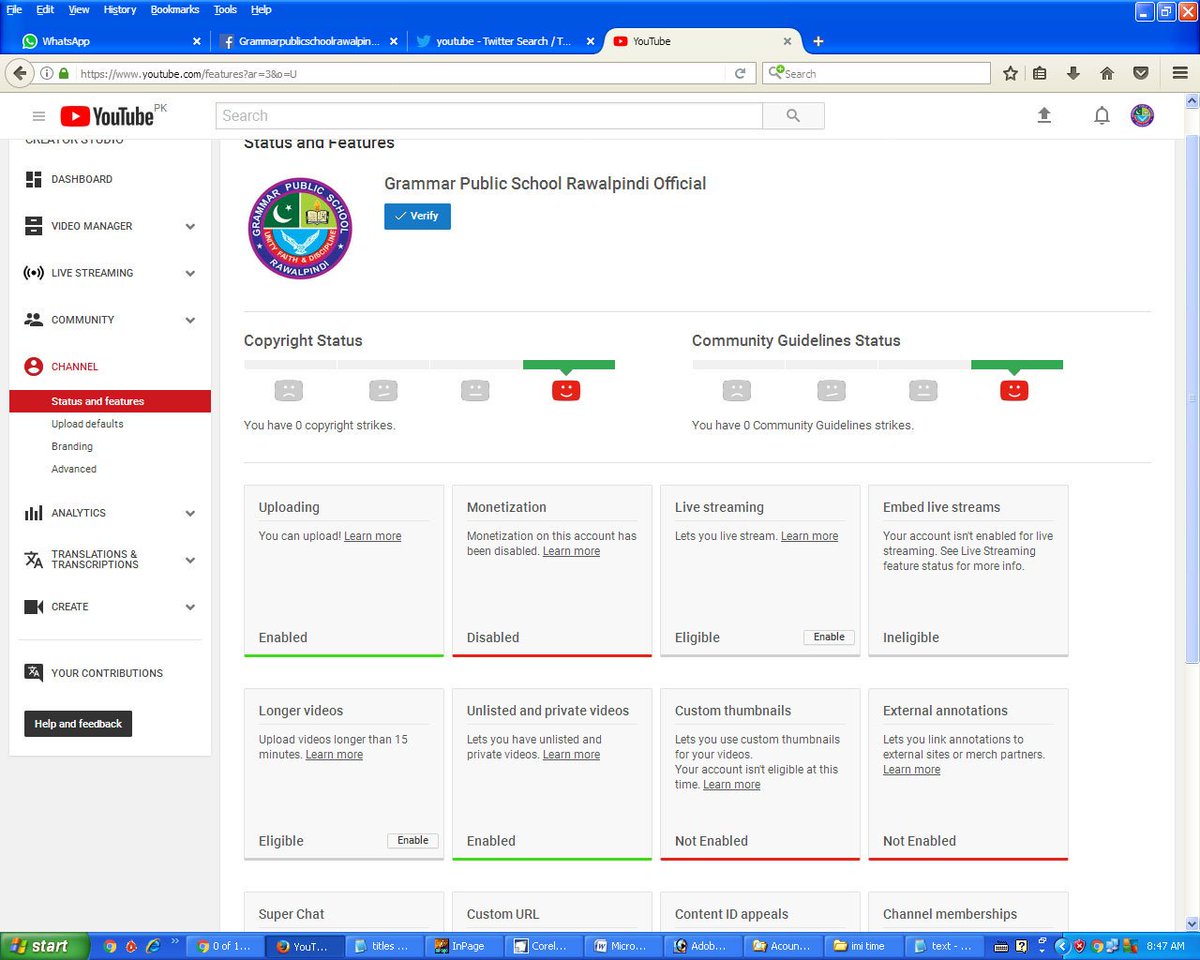Click the Dashboard icon in sidebar
This screenshot has width=1200, height=960.
(x=34, y=179)
